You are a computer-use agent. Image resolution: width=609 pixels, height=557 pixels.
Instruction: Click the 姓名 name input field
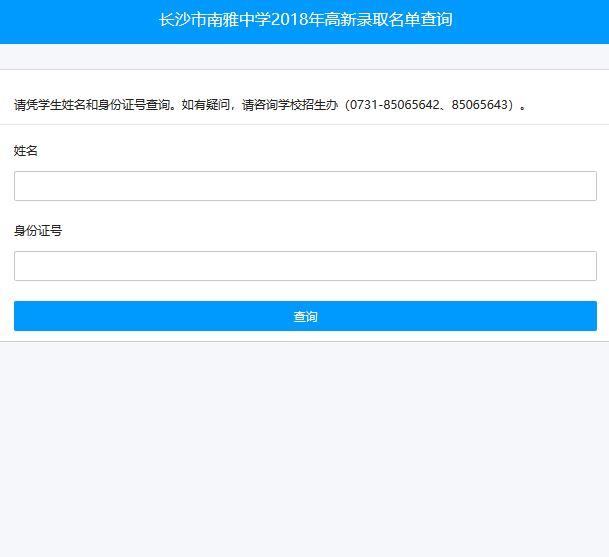point(305,186)
